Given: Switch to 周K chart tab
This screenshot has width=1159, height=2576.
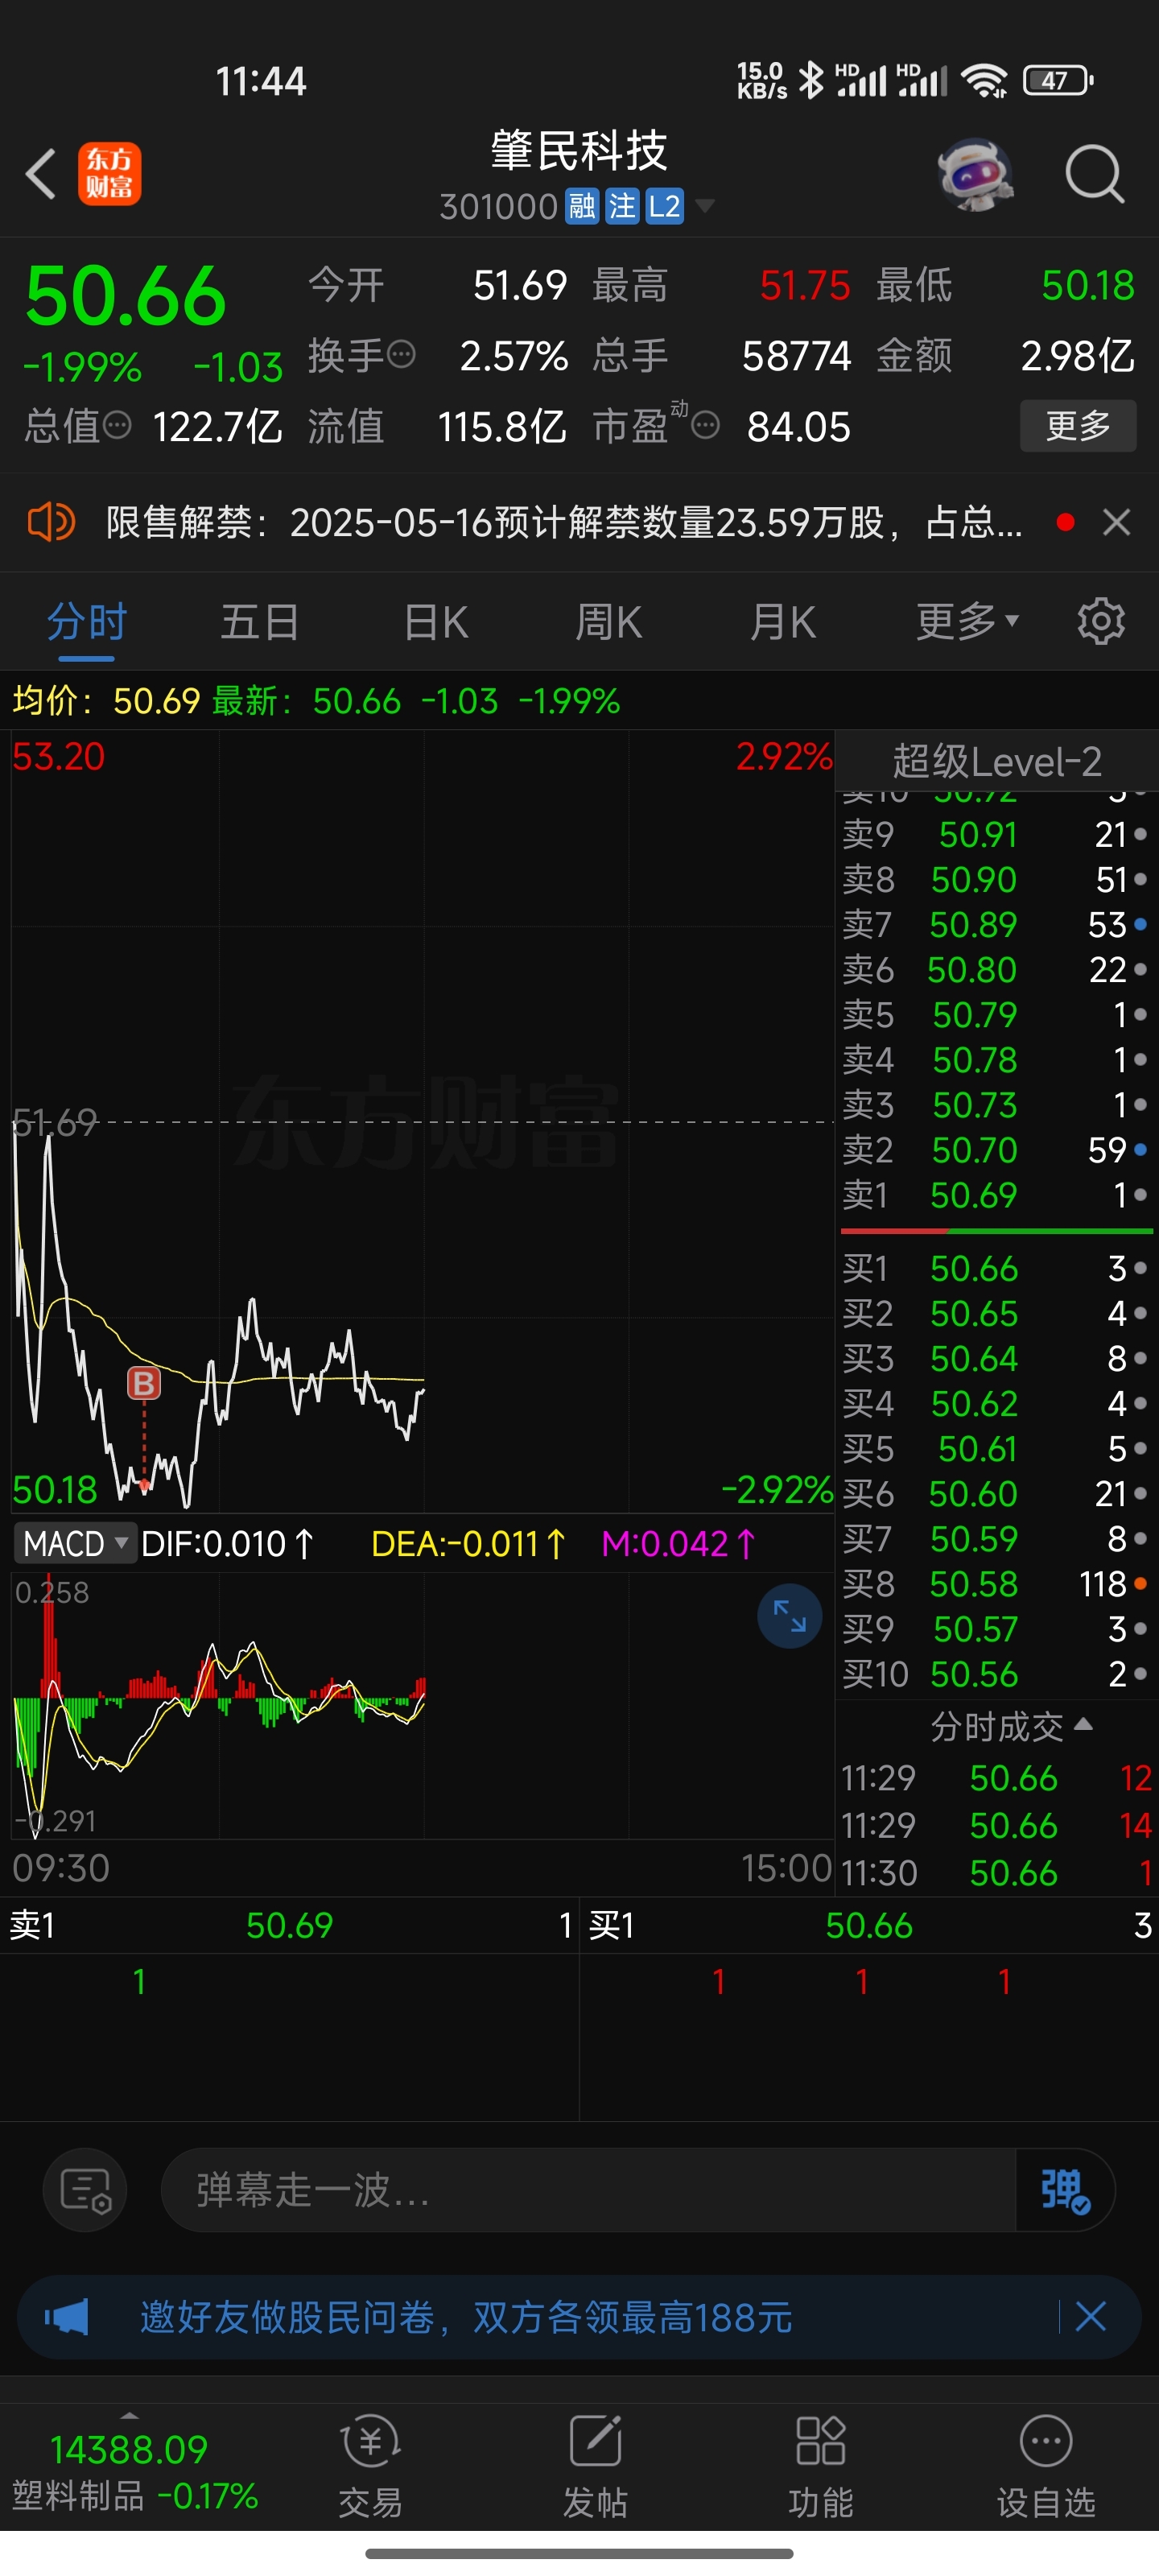Looking at the screenshot, I should click(608, 622).
